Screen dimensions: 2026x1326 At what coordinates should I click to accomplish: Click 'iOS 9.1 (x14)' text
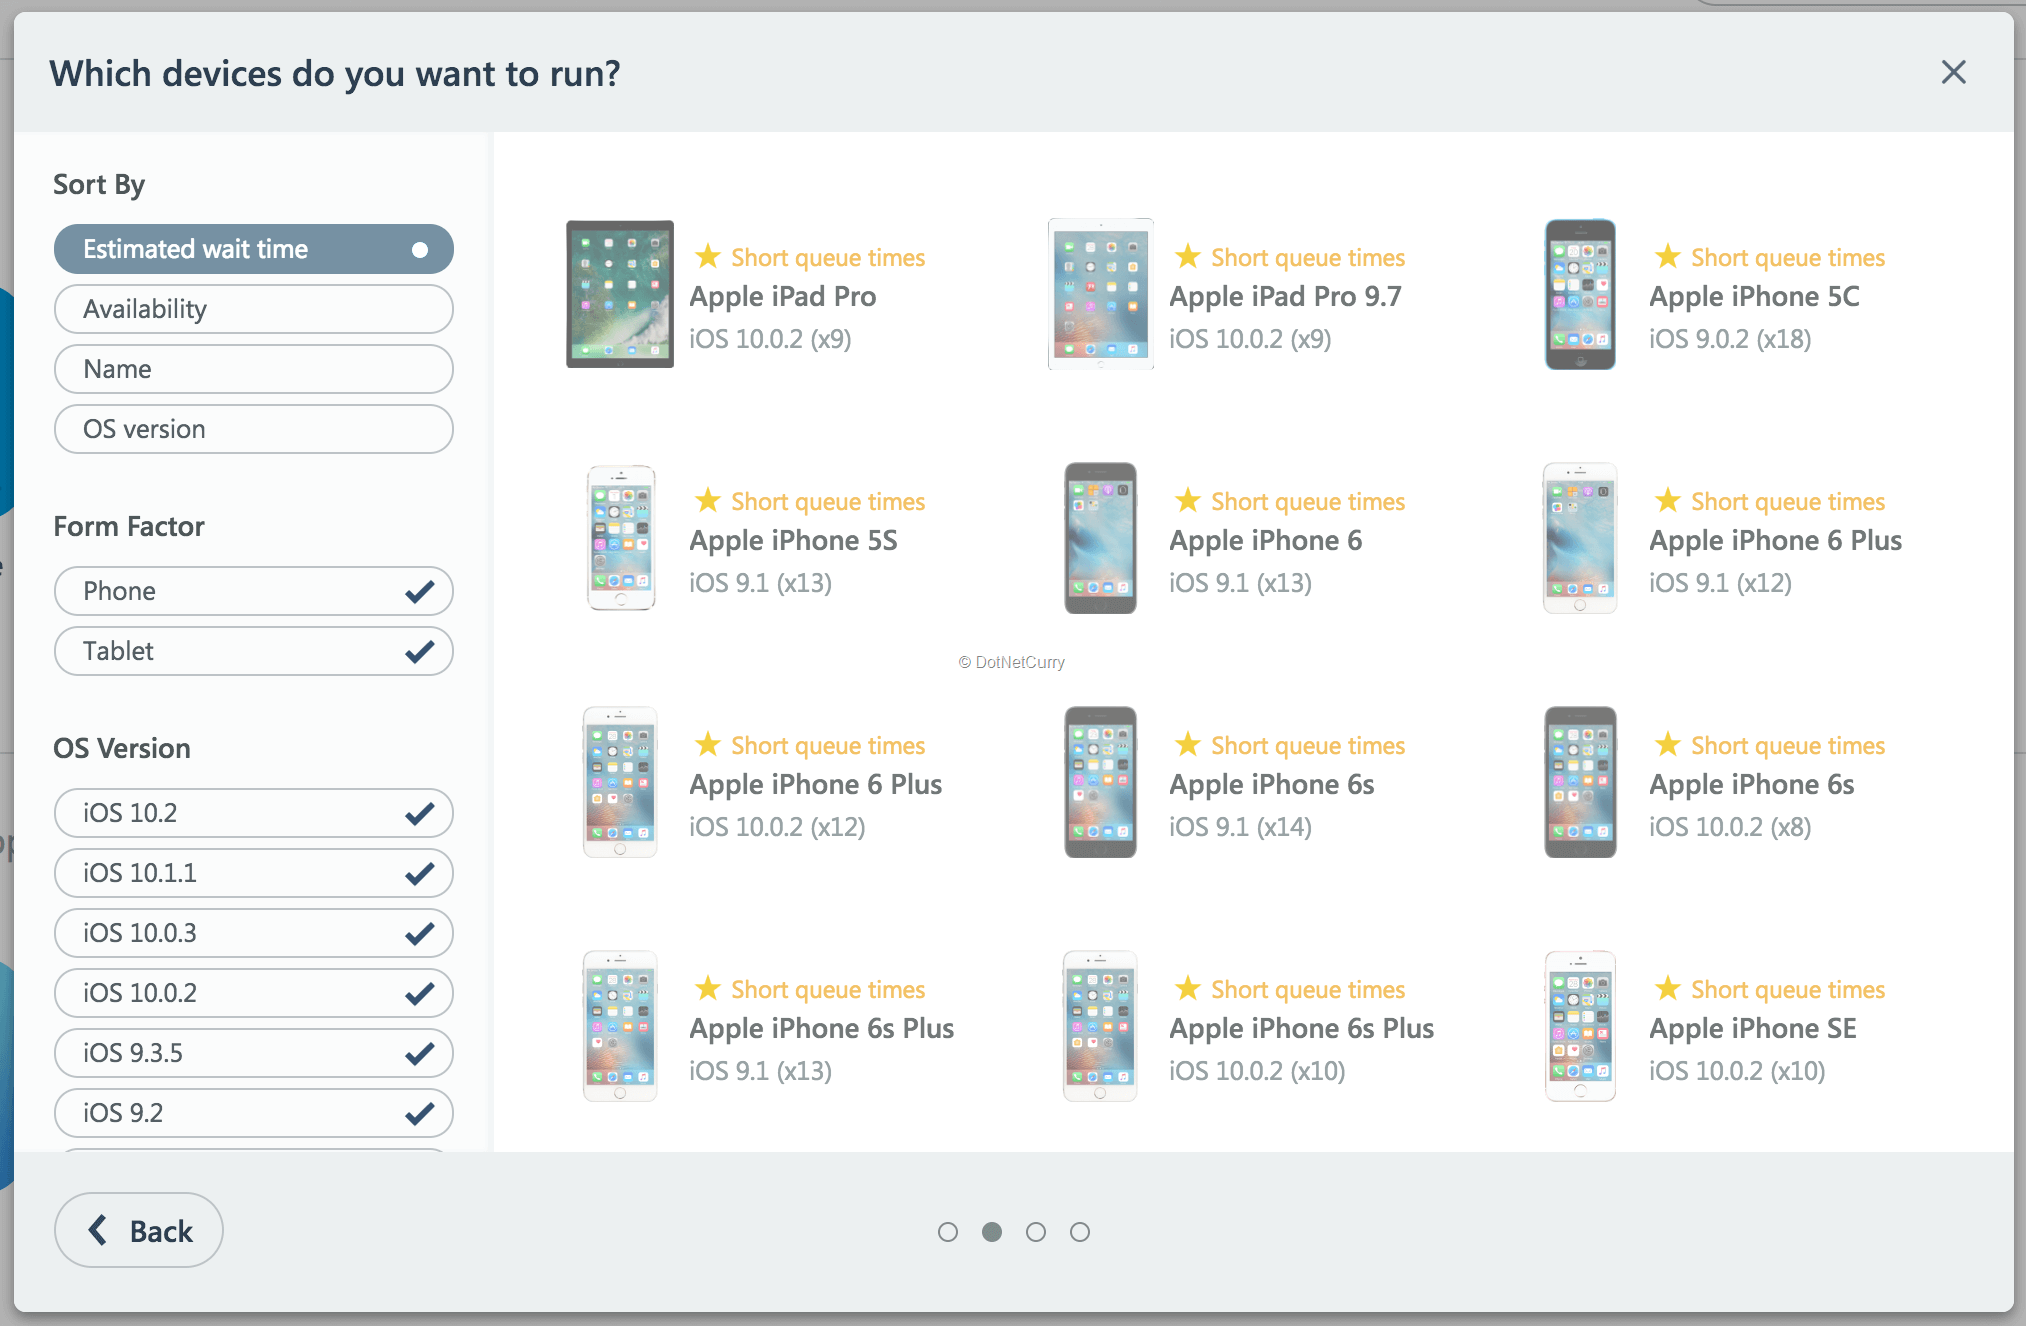click(x=1241, y=827)
